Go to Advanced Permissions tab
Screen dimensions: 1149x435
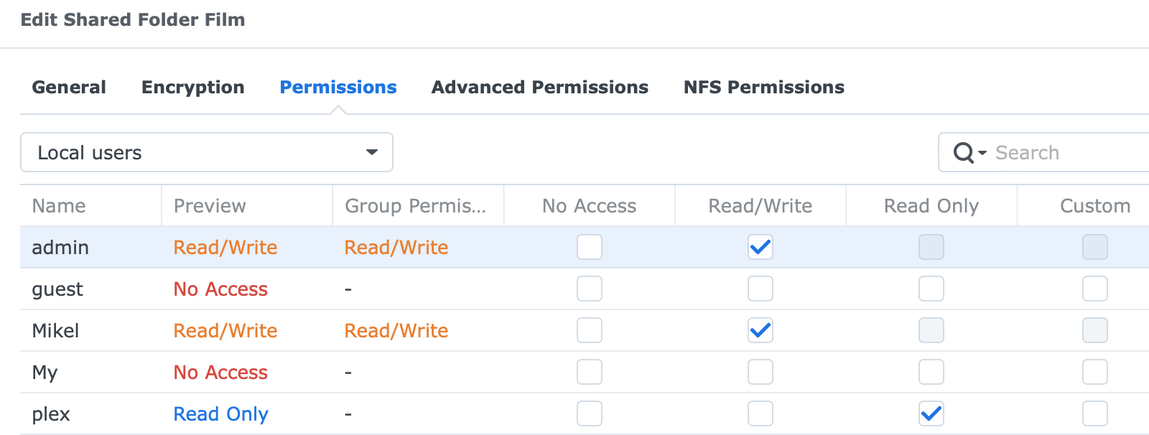pyautogui.click(x=540, y=88)
